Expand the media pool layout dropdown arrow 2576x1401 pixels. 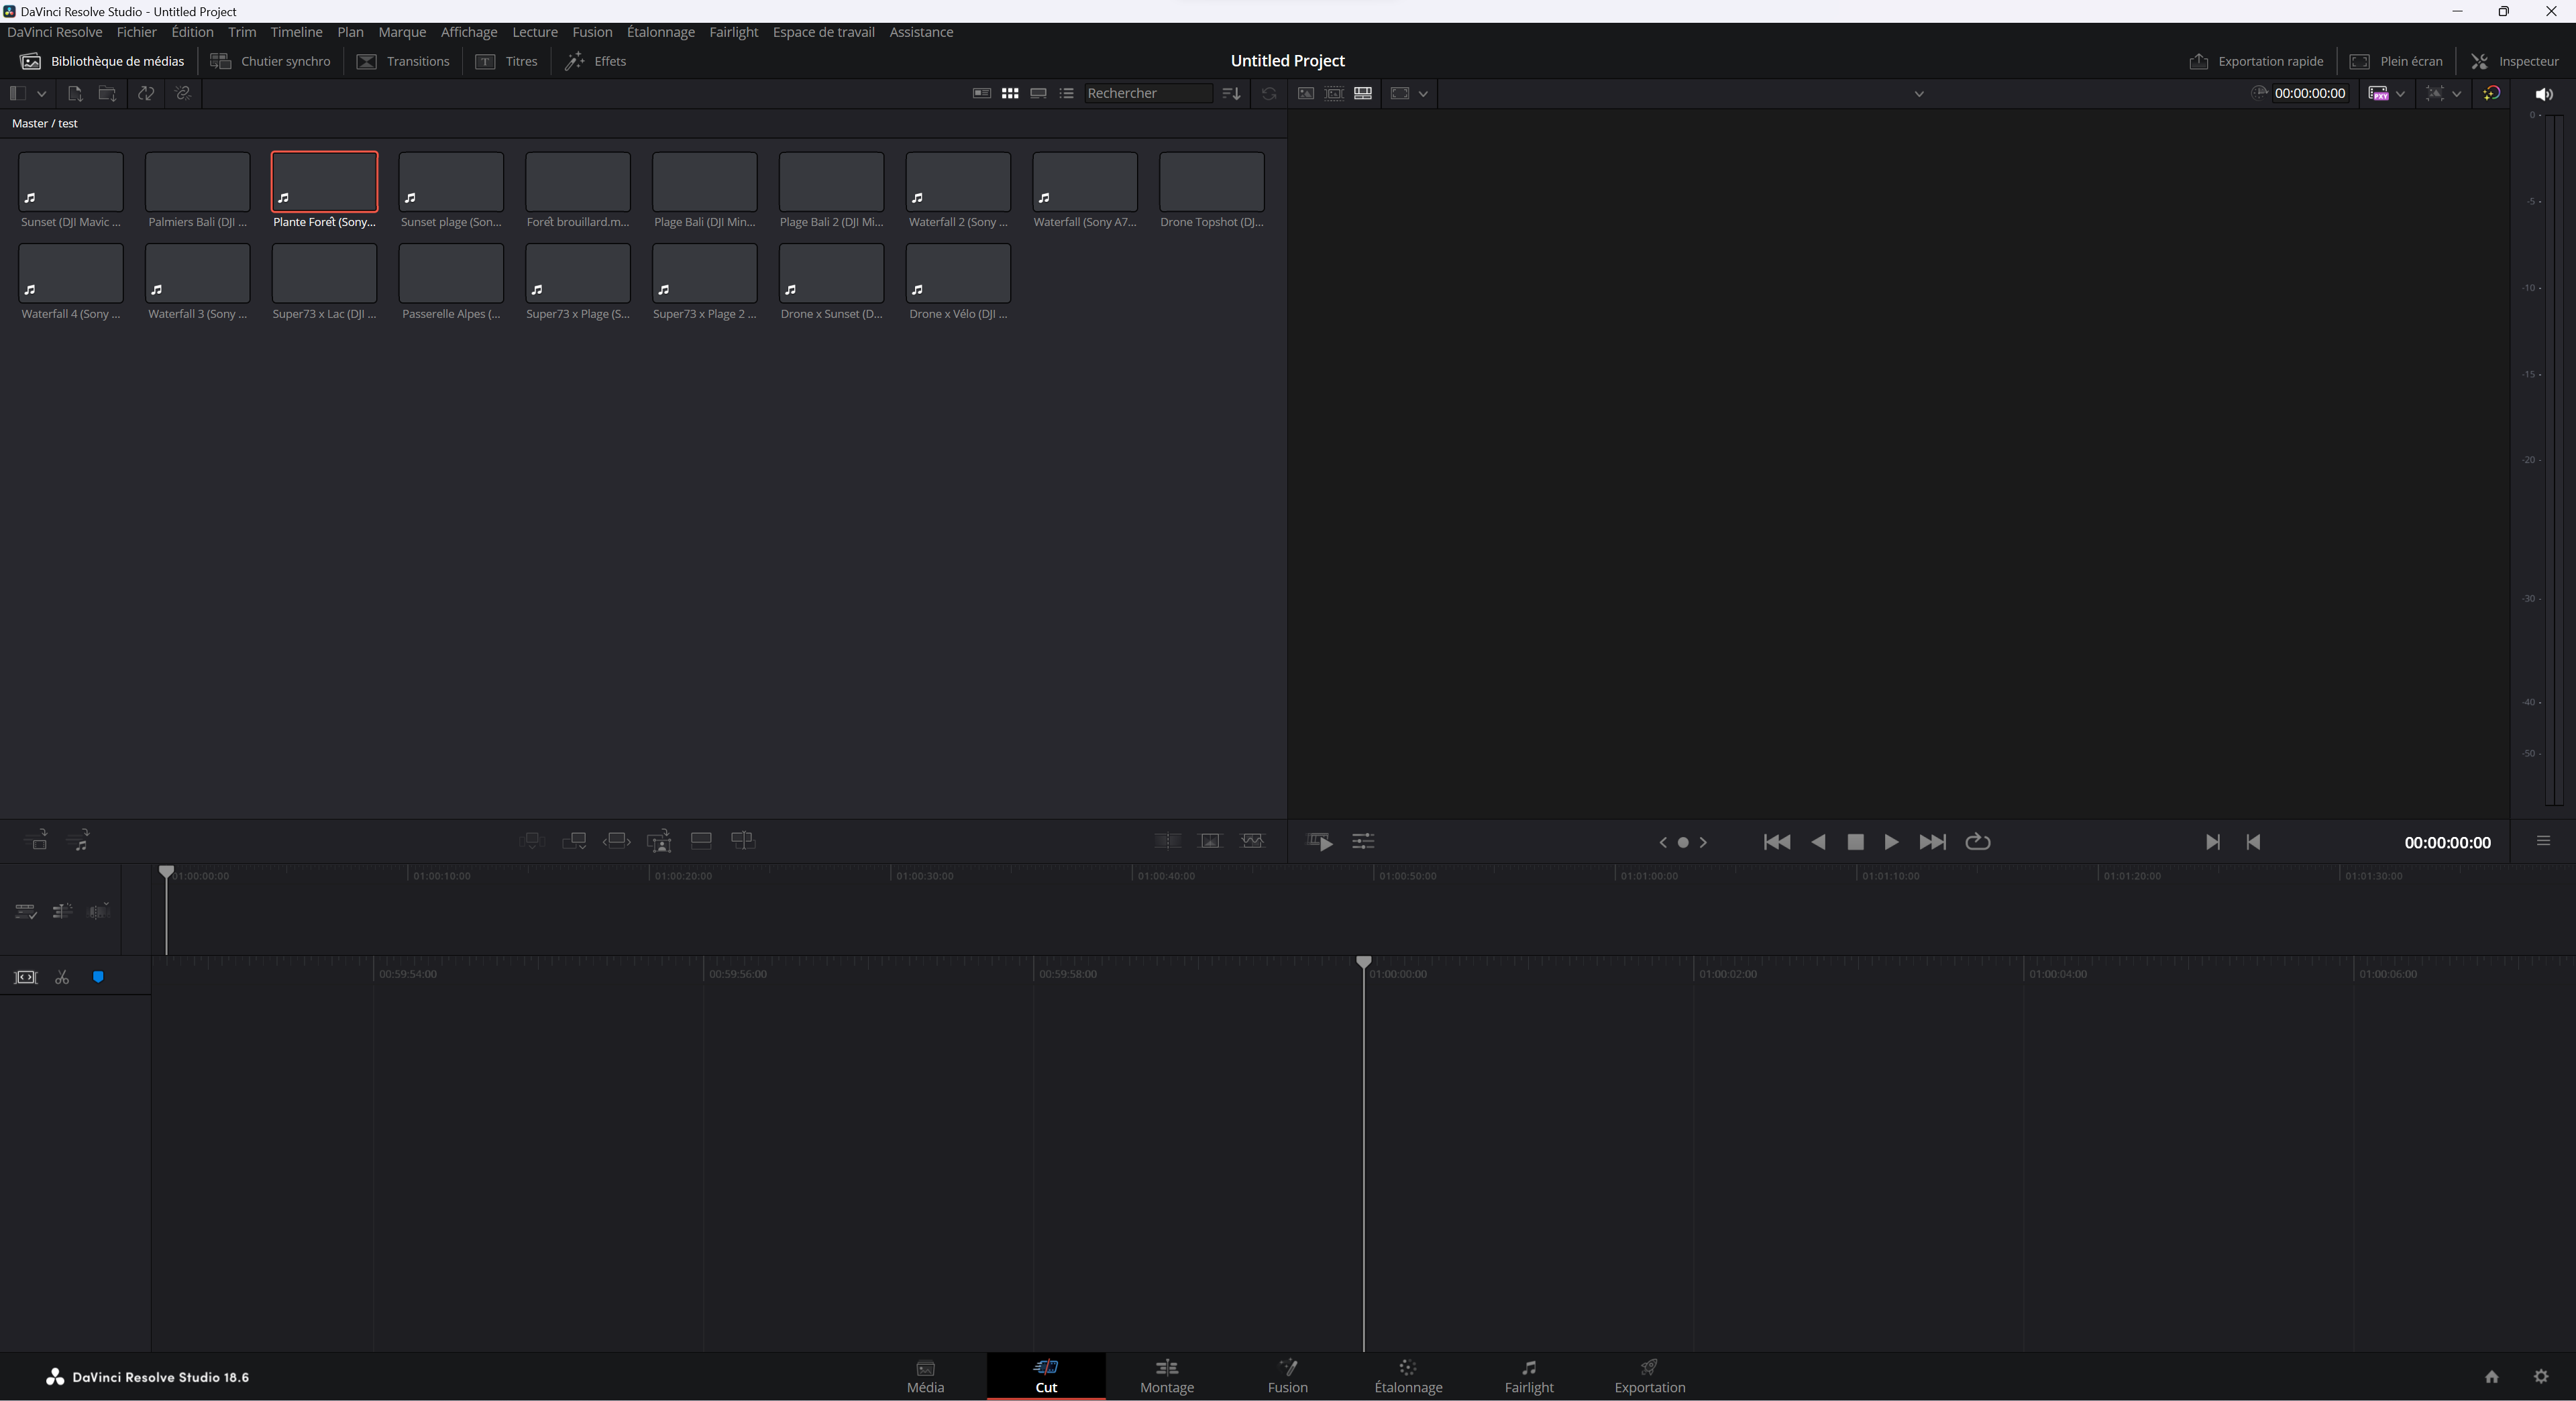(42, 93)
